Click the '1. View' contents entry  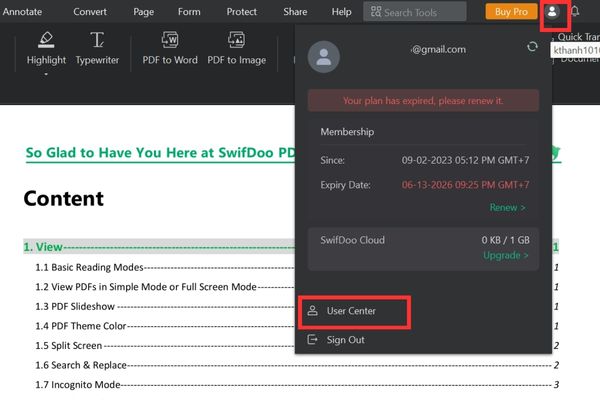click(x=291, y=247)
